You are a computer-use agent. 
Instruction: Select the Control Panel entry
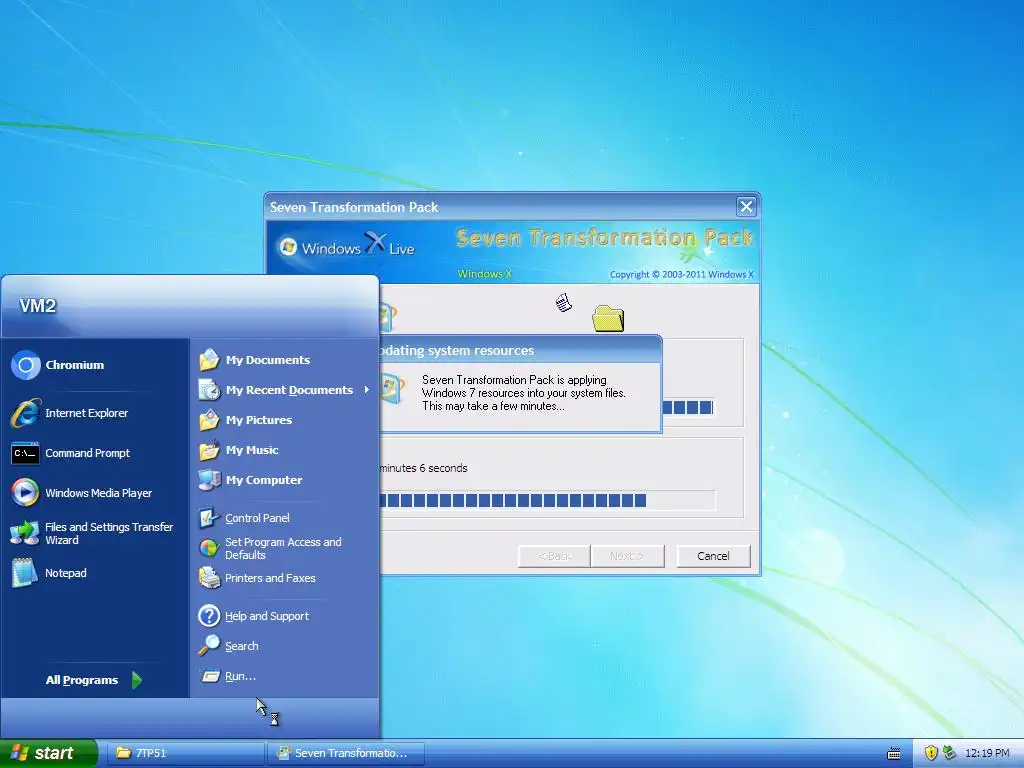tap(257, 518)
